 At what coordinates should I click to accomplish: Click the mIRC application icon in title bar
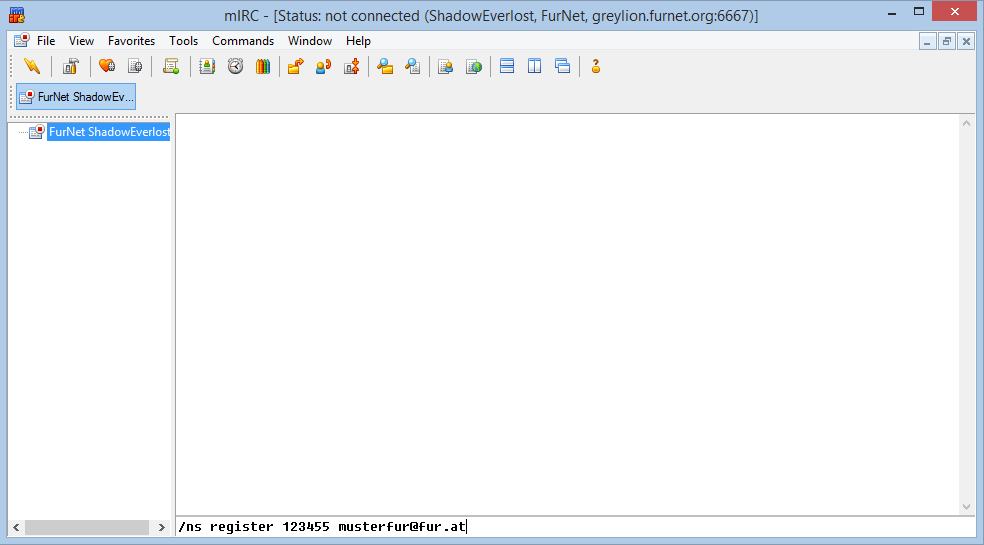[x=17, y=15]
